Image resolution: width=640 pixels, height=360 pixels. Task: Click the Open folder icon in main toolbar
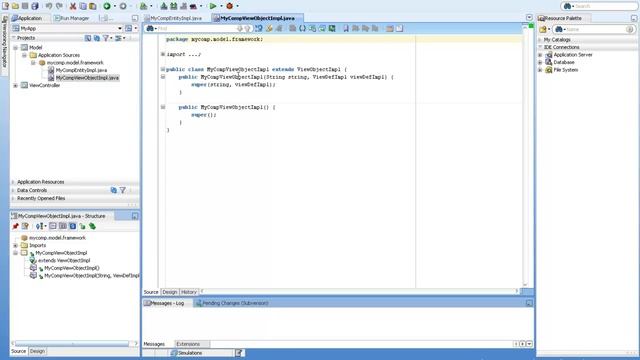16,6
